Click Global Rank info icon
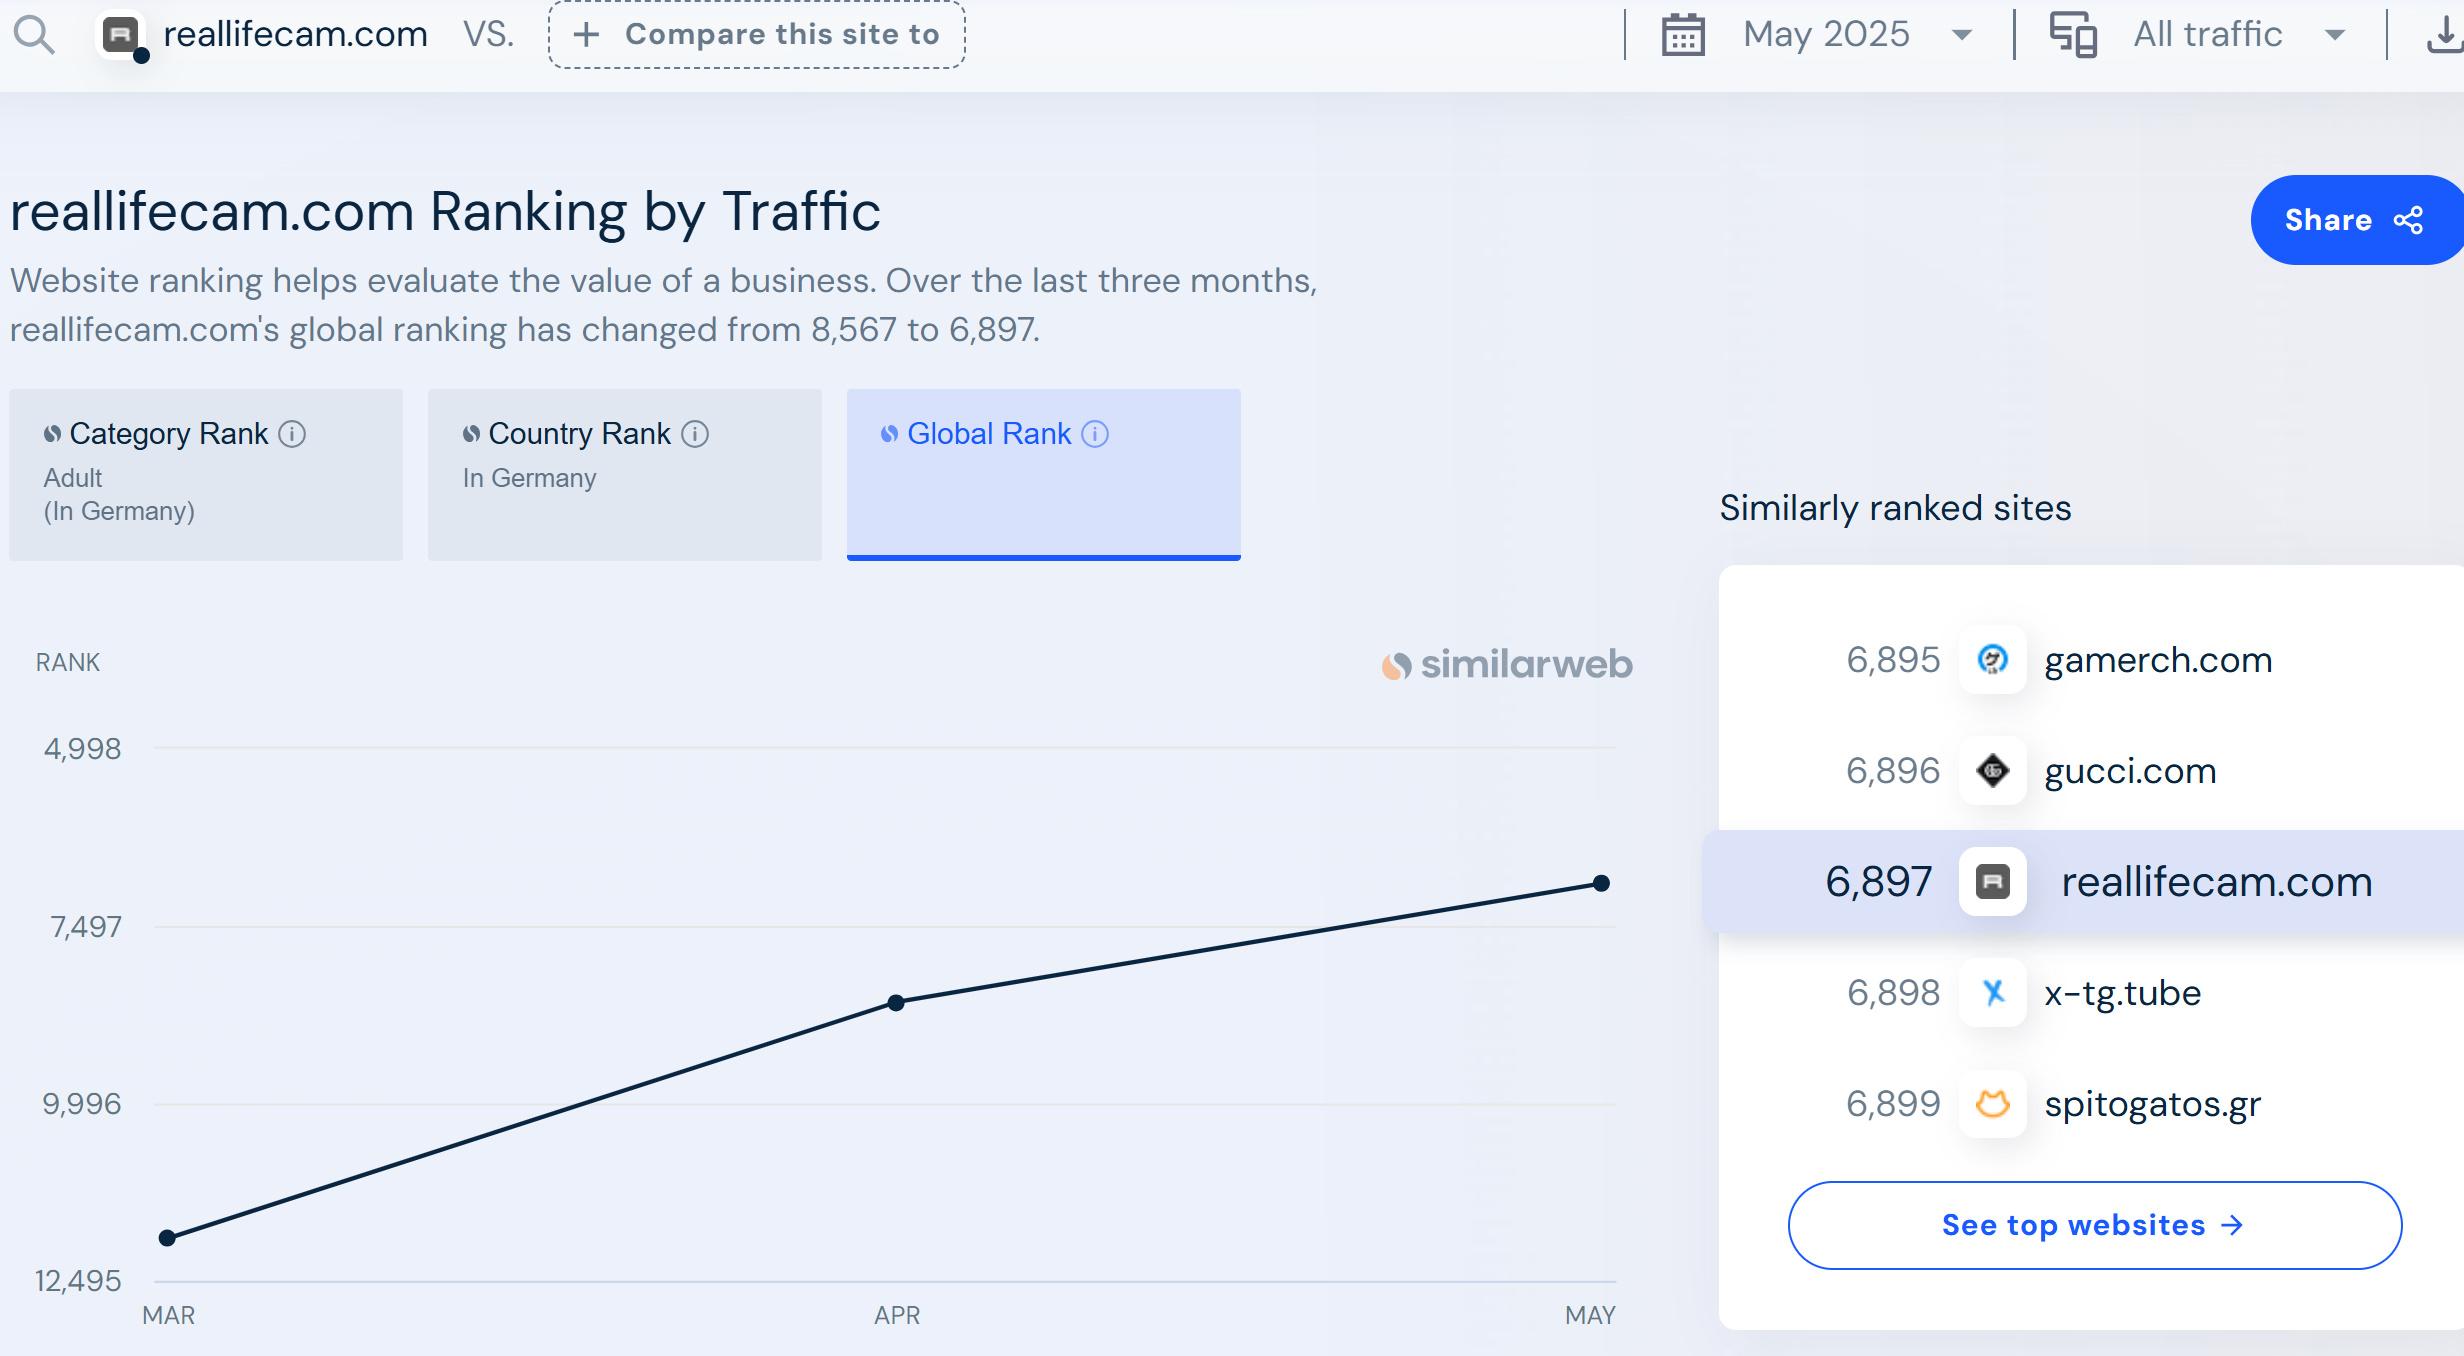This screenshot has height=1356, width=2464. point(1095,434)
